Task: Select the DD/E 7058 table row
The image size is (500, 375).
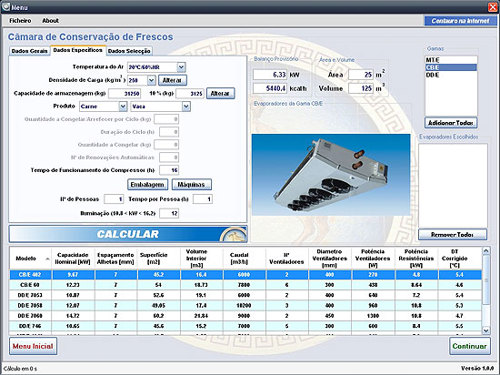Action: [246, 305]
